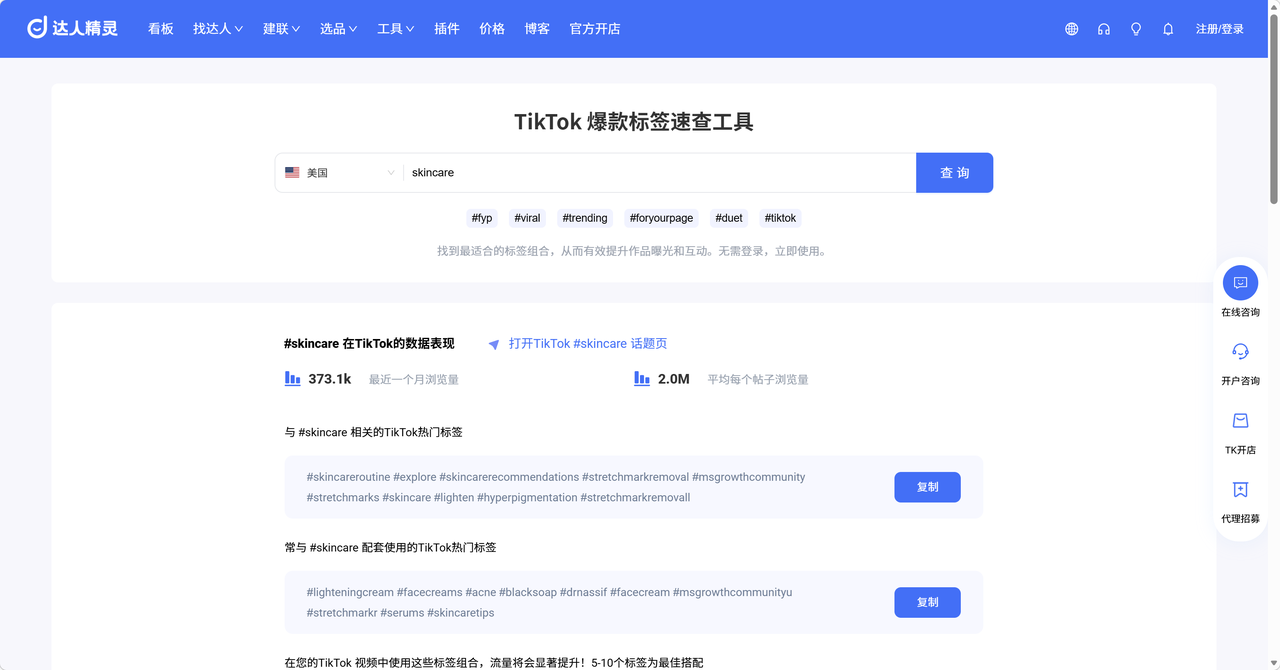Image resolution: width=1280 pixels, height=670 pixels.
Task: Open the 选品 dropdown menu
Action: pos(338,29)
